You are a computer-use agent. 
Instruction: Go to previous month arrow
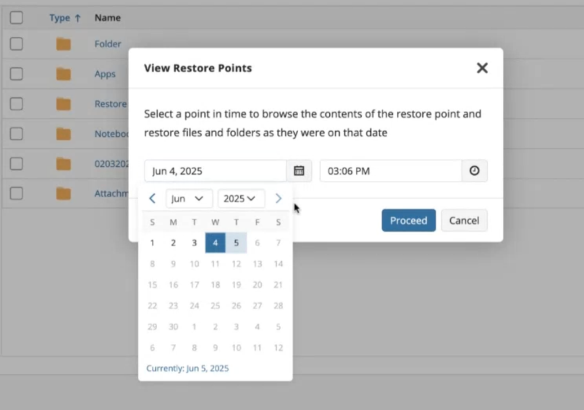(x=152, y=198)
